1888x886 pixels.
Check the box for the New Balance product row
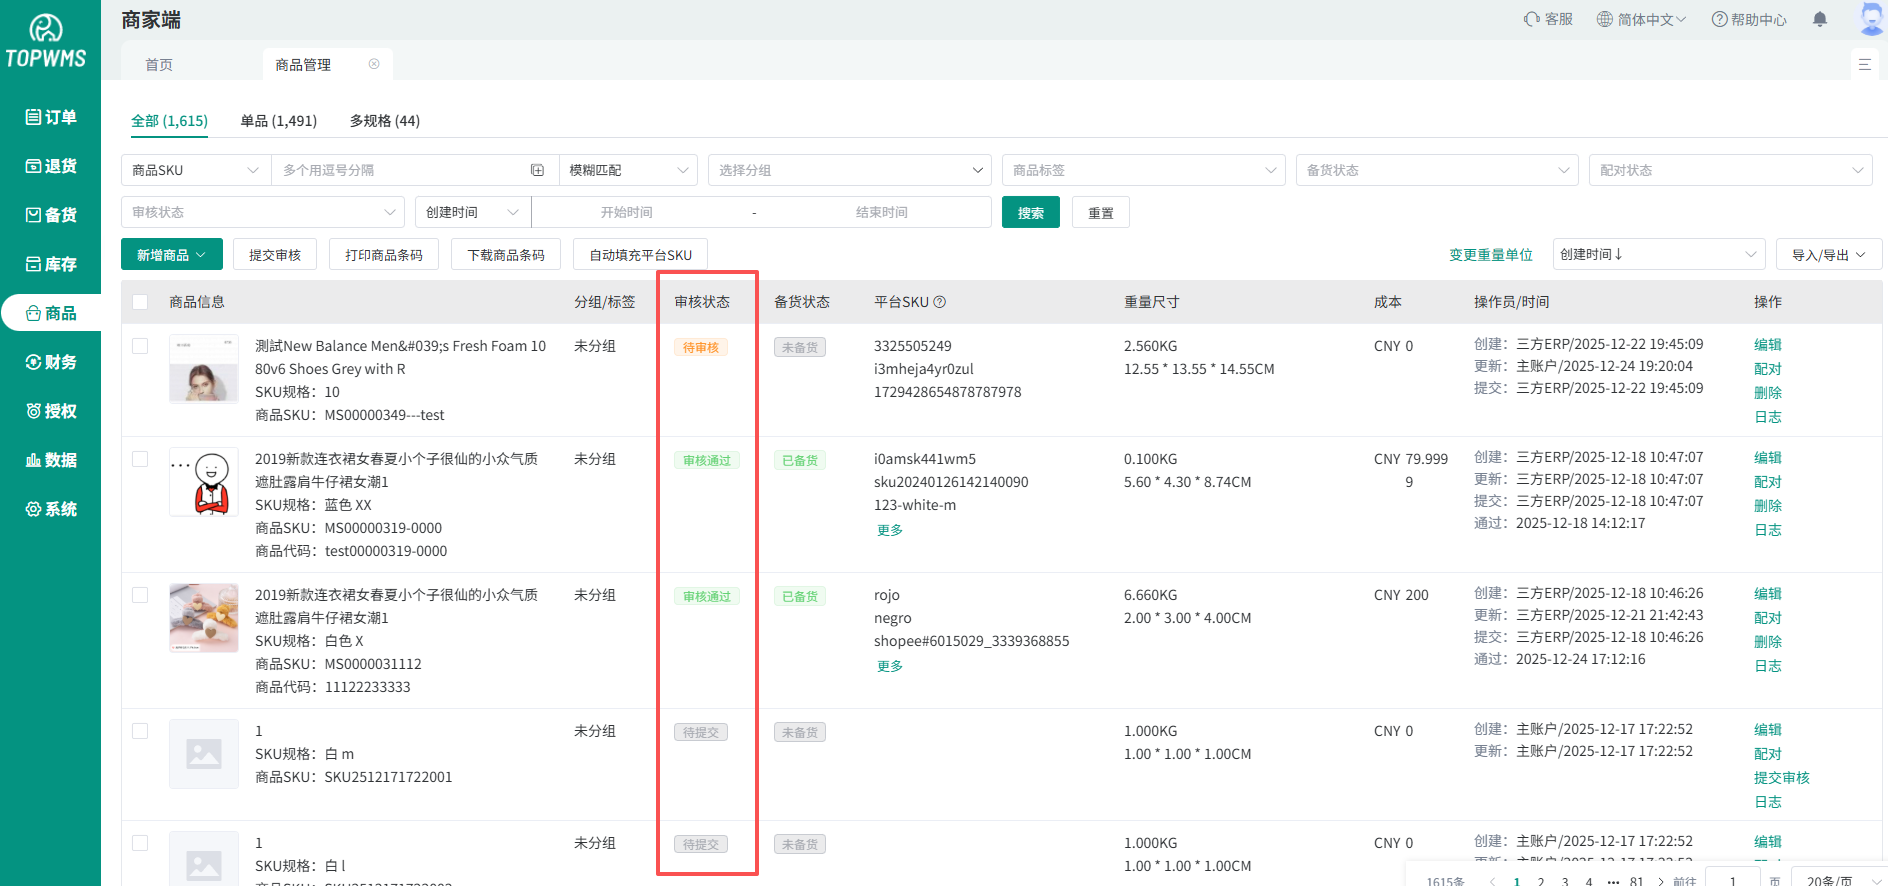point(140,346)
